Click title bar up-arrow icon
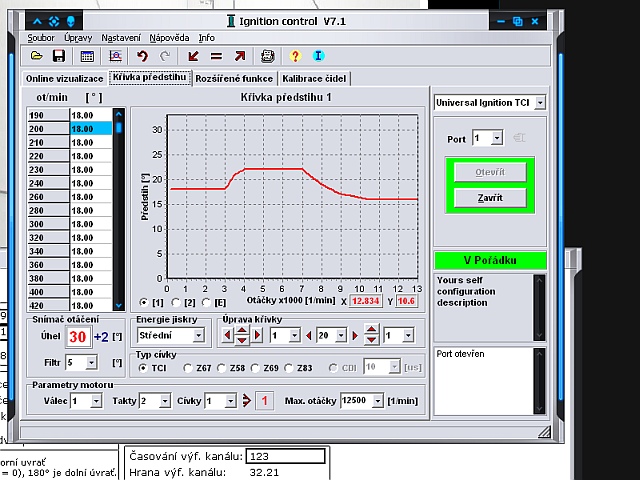 tap(37, 21)
